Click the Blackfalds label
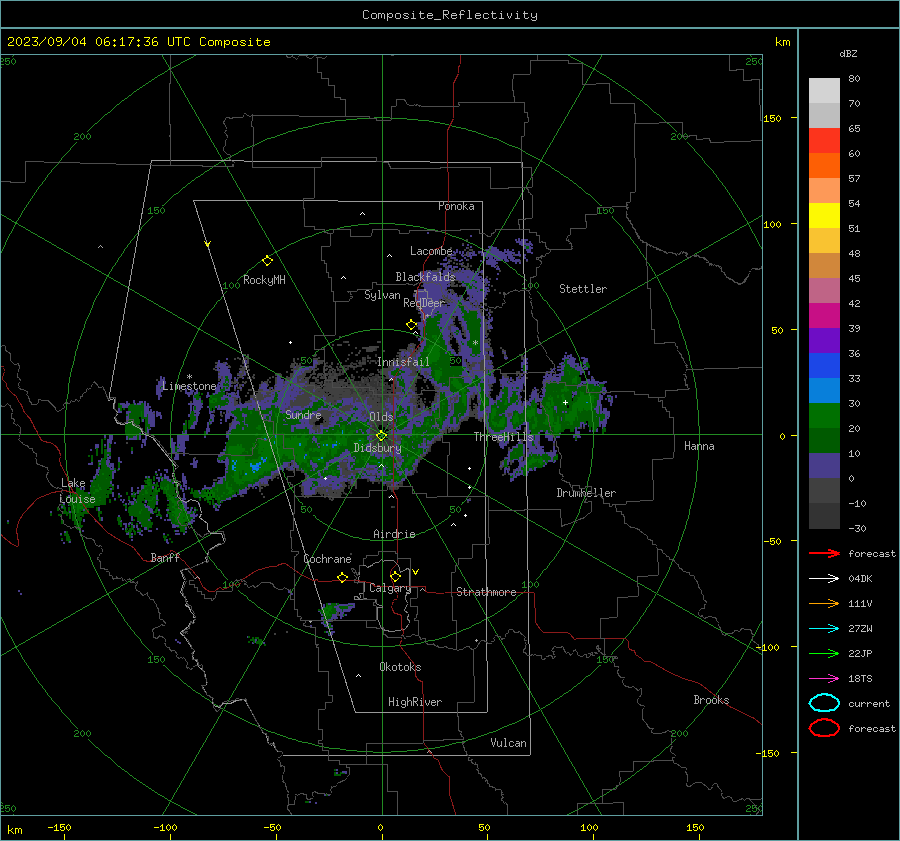900x841 pixels. [x=425, y=277]
